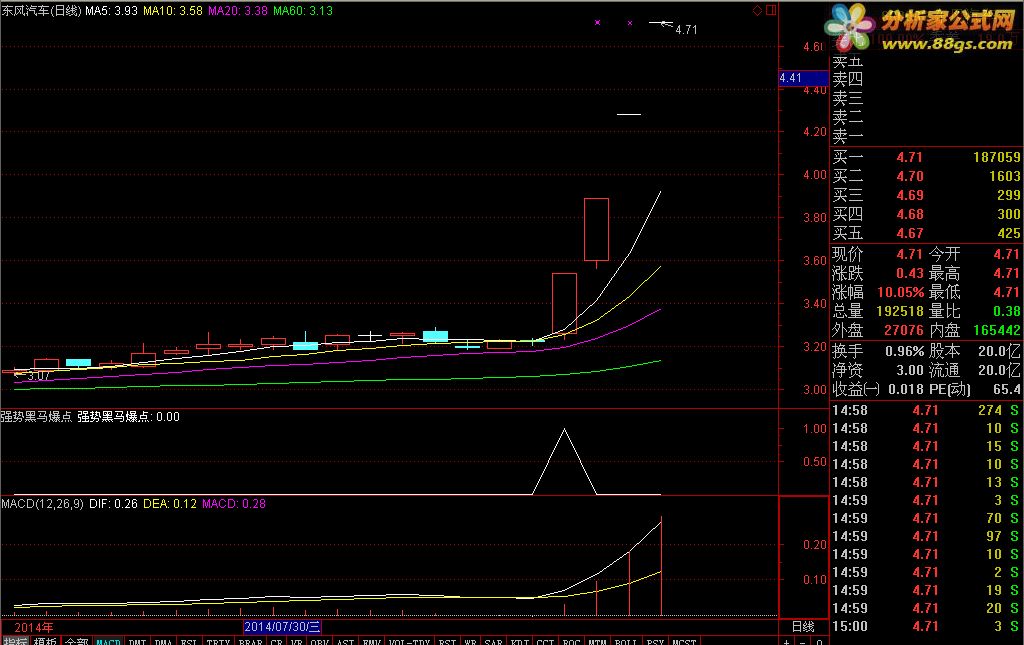Click the 15:00 tick row
The image size is (1024, 645).
(925, 626)
